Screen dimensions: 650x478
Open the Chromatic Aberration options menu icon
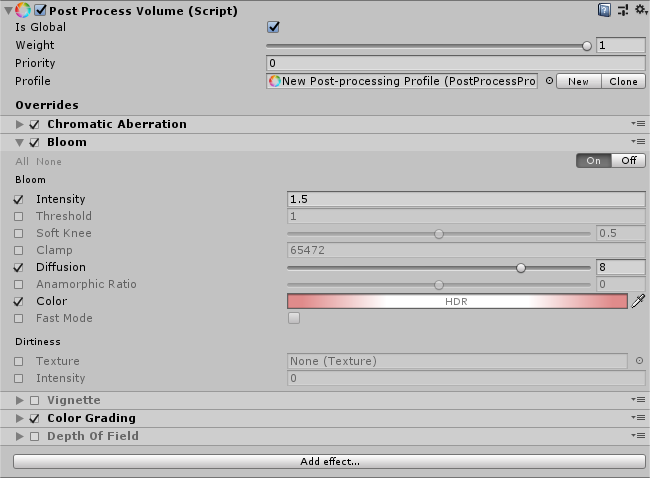638,124
